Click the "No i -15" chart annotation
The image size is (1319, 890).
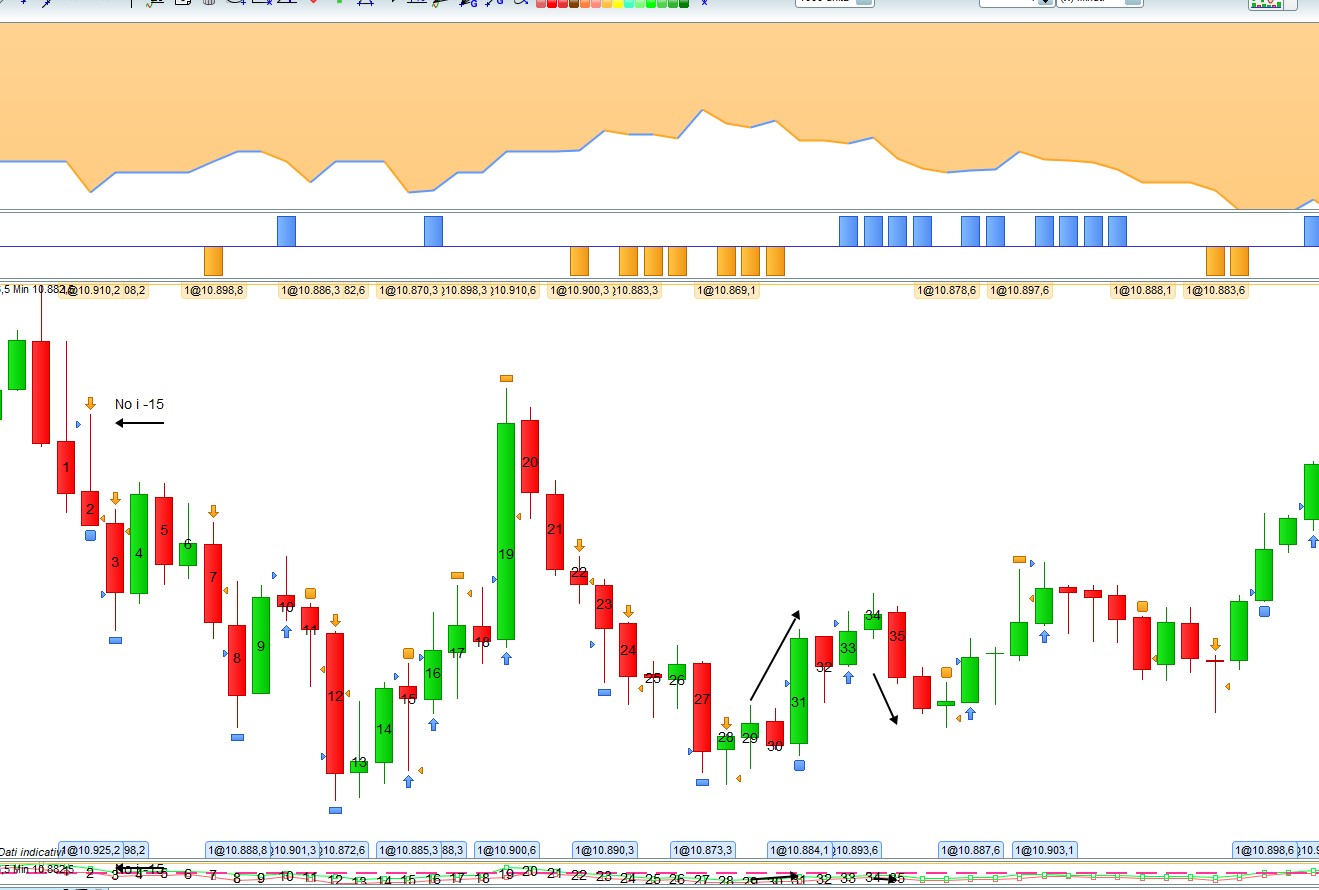point(139,404)
